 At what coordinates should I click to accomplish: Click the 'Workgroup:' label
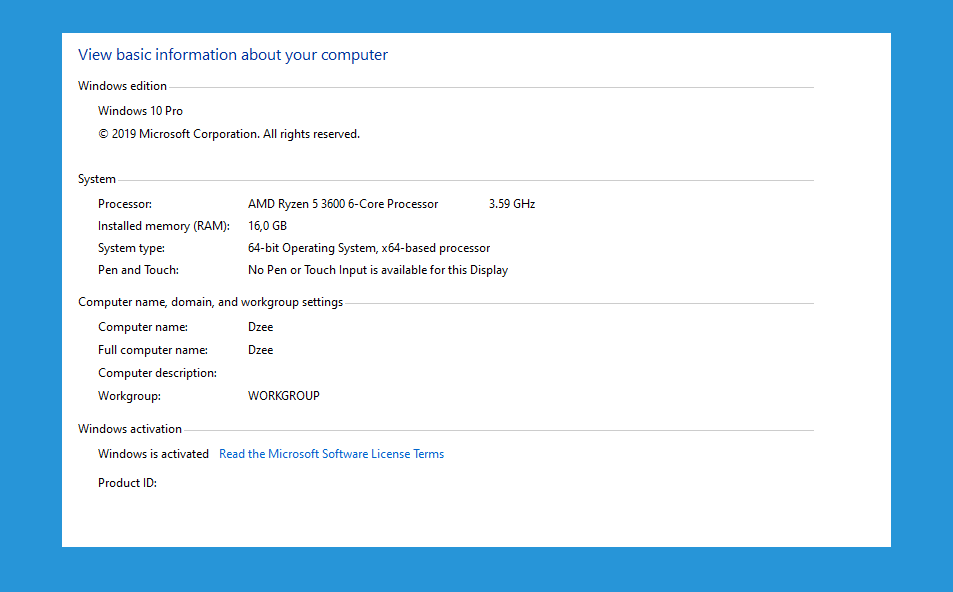click(x=129, y=396)
